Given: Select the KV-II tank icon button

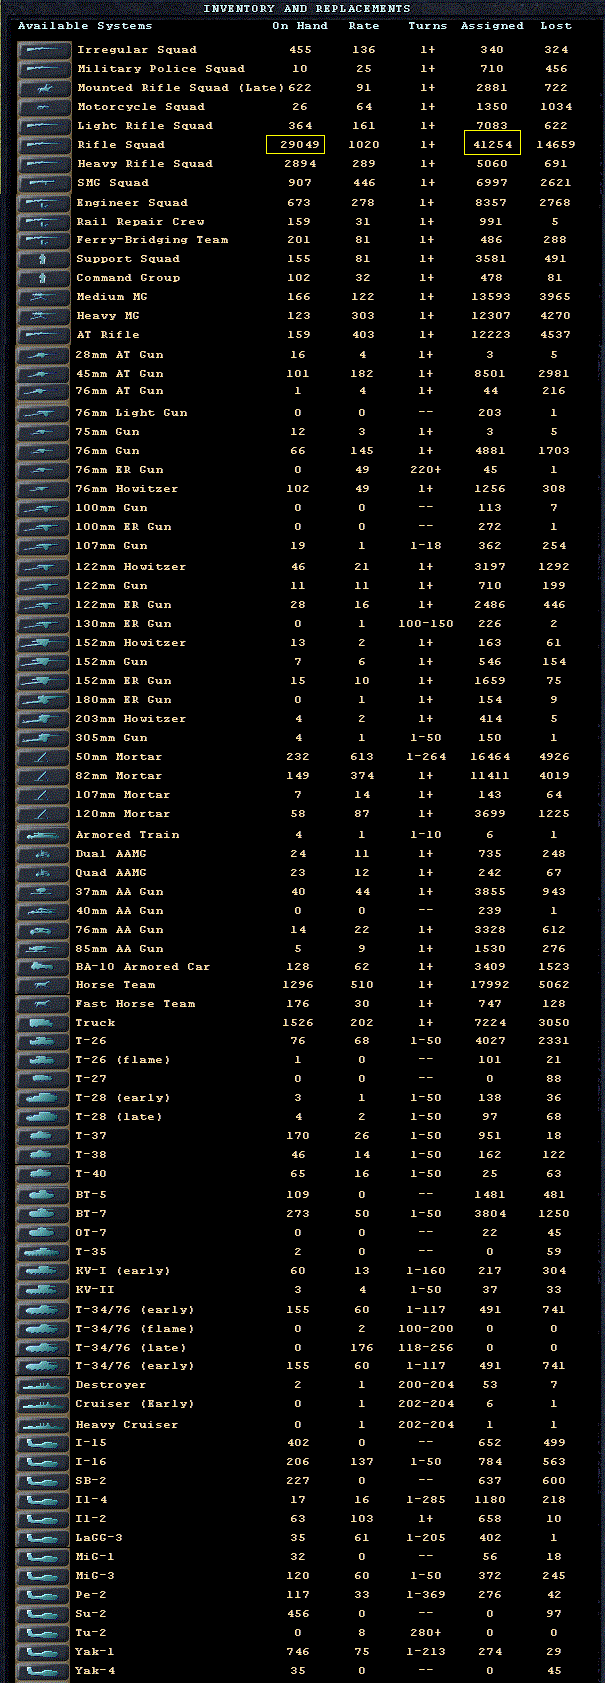Looking at the screenshot, I should tap(44, 1289).
